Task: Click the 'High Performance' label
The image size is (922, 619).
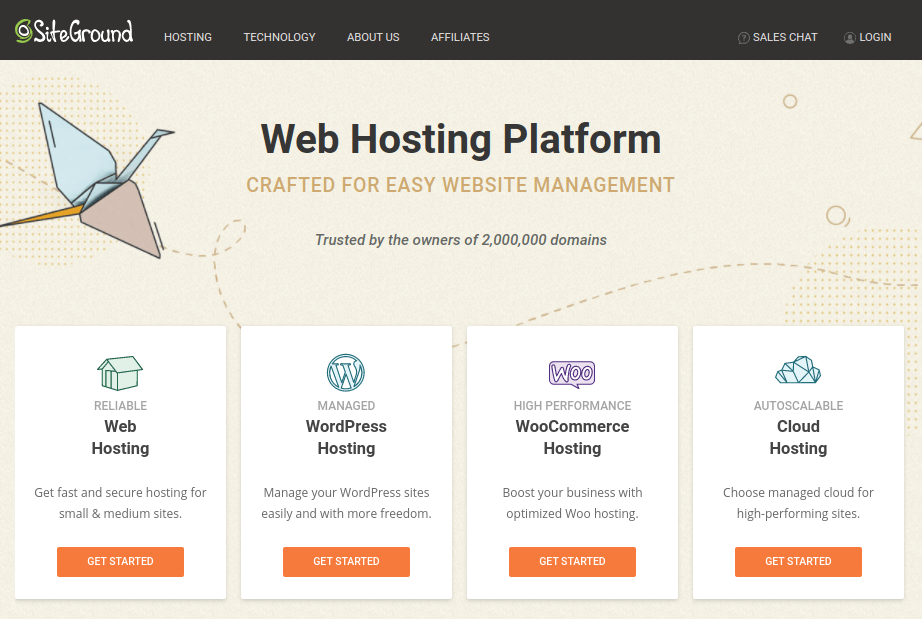Action: click(x=572, y=406)
